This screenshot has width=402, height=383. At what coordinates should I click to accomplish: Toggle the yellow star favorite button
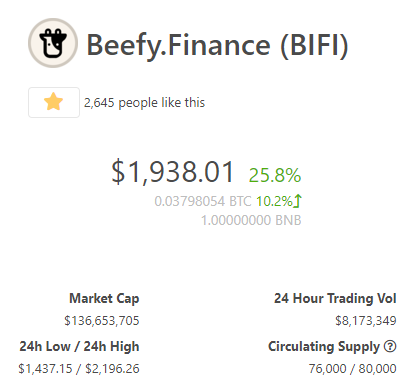pyautogui.click(x=54, y=102)
